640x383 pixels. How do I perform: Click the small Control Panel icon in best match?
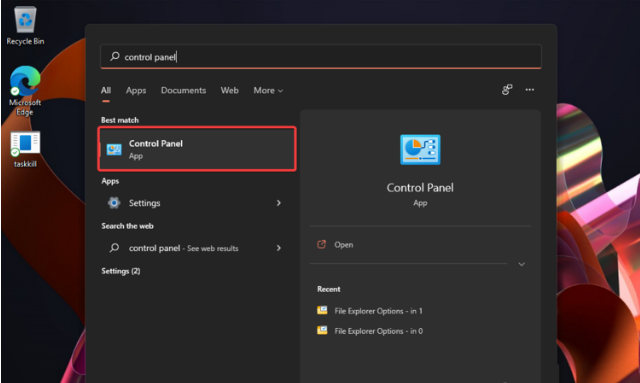(114, 149)
